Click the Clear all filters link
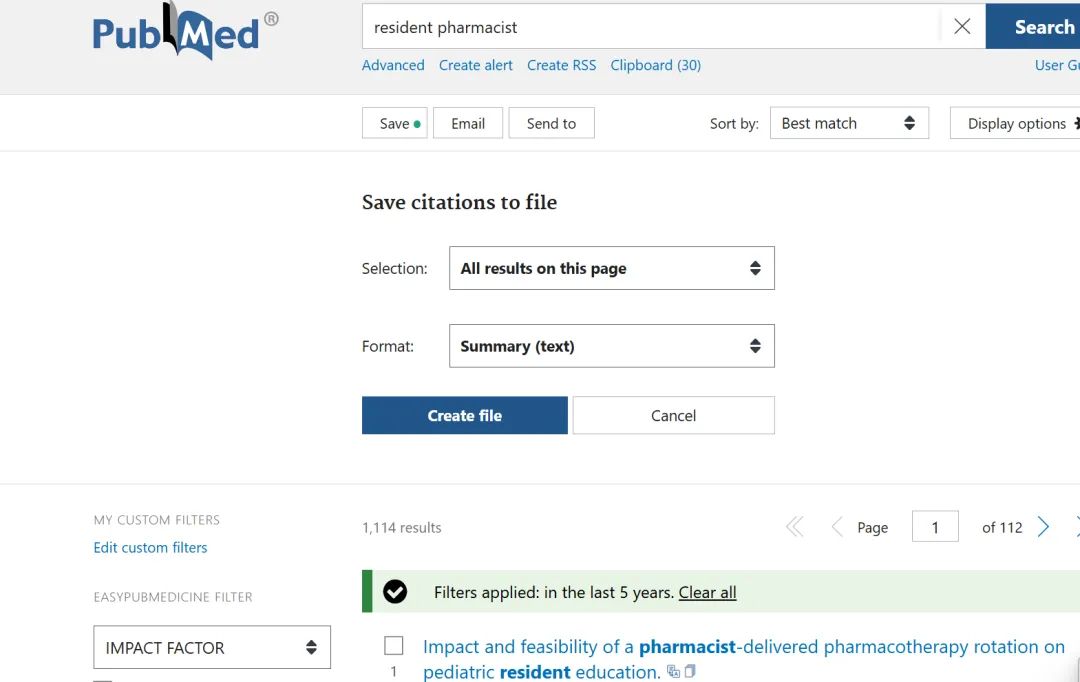The image size is (1080, 682). [707, 592]
